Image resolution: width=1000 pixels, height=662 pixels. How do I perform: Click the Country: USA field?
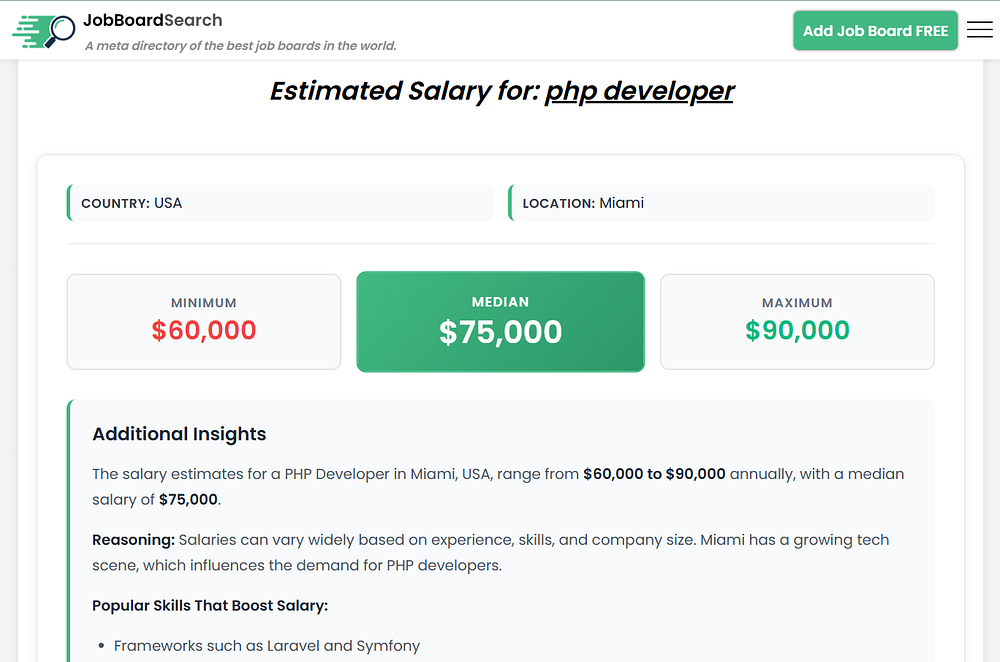[280, 203]
